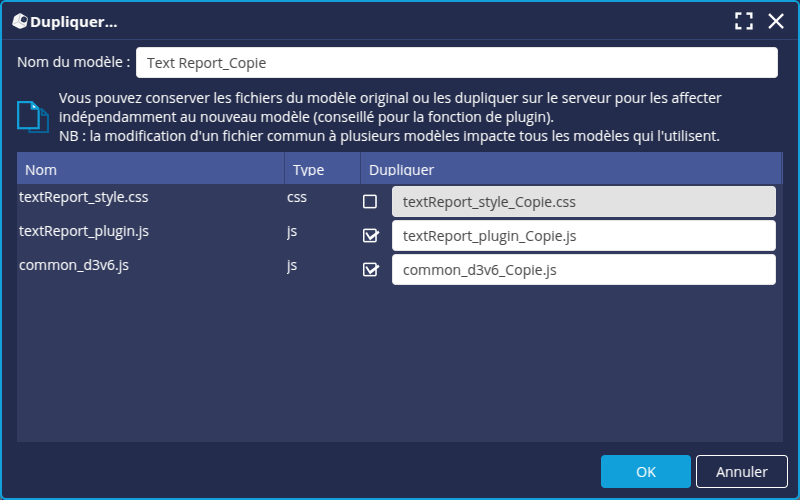Click the css type cell
This screenshot has width=800, height=500.
pyautogui.click(x=297, y=197)
